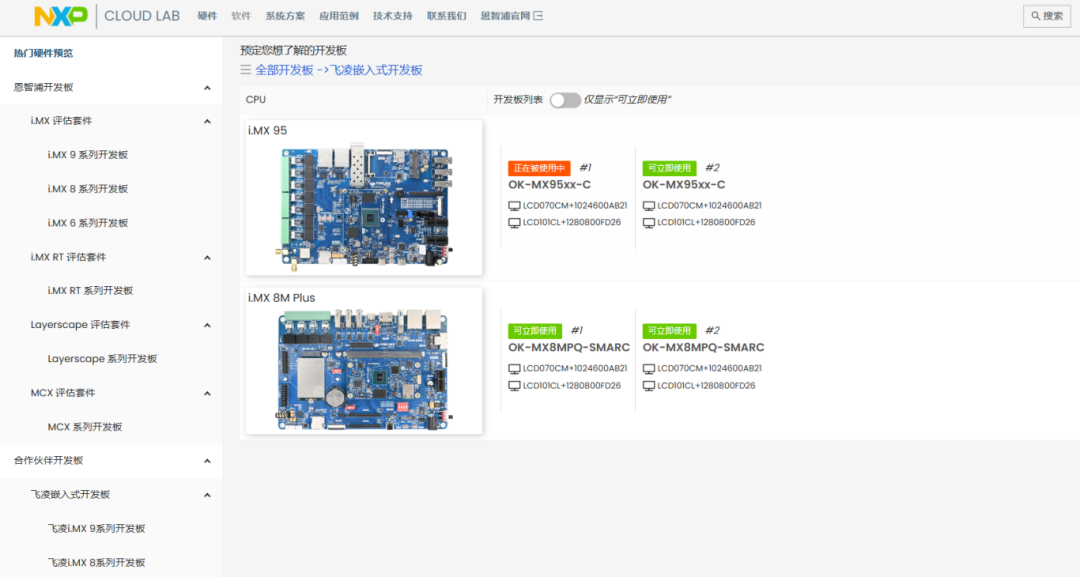
Task: Click the CLOUD LAB title text
Action: point(142,16)
